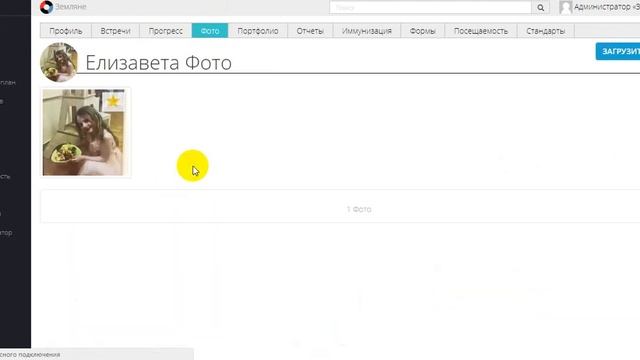Focus the top search input field
This screenshot has width=640, height=360.
click(x=431, y=7)
